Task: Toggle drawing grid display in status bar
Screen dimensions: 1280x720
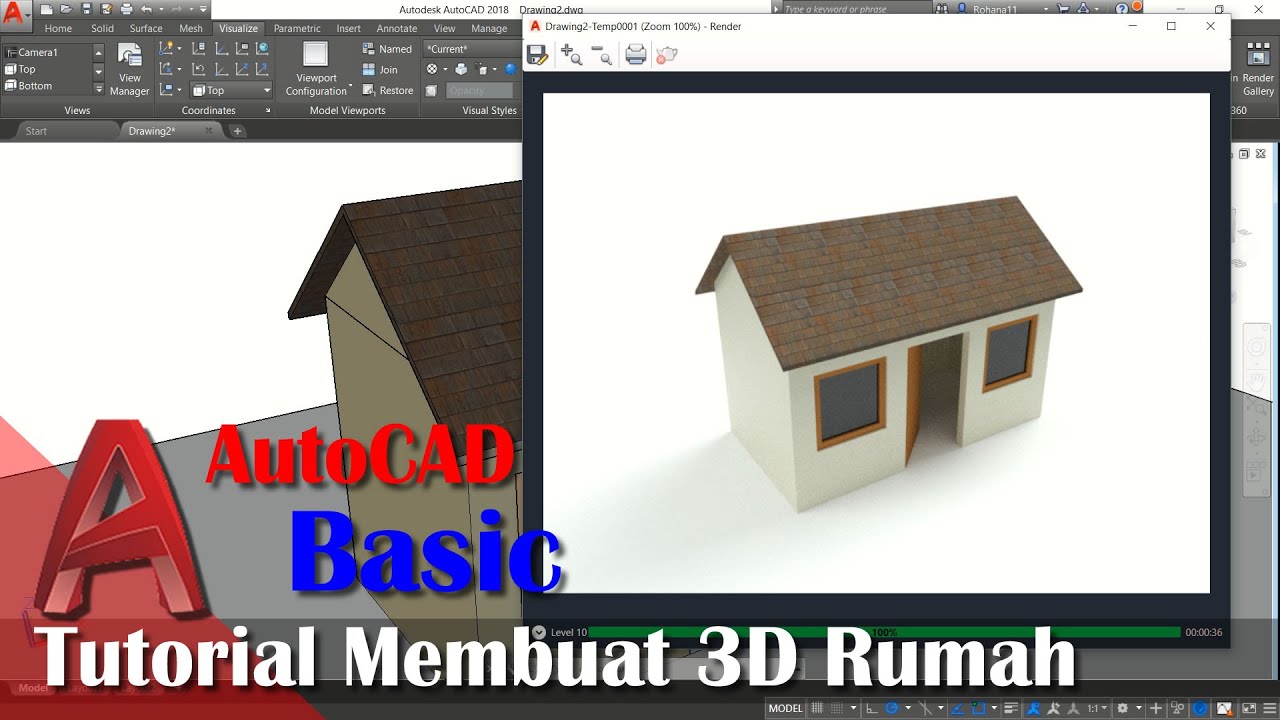Action: pyautogui.click(x=817, y=708)
